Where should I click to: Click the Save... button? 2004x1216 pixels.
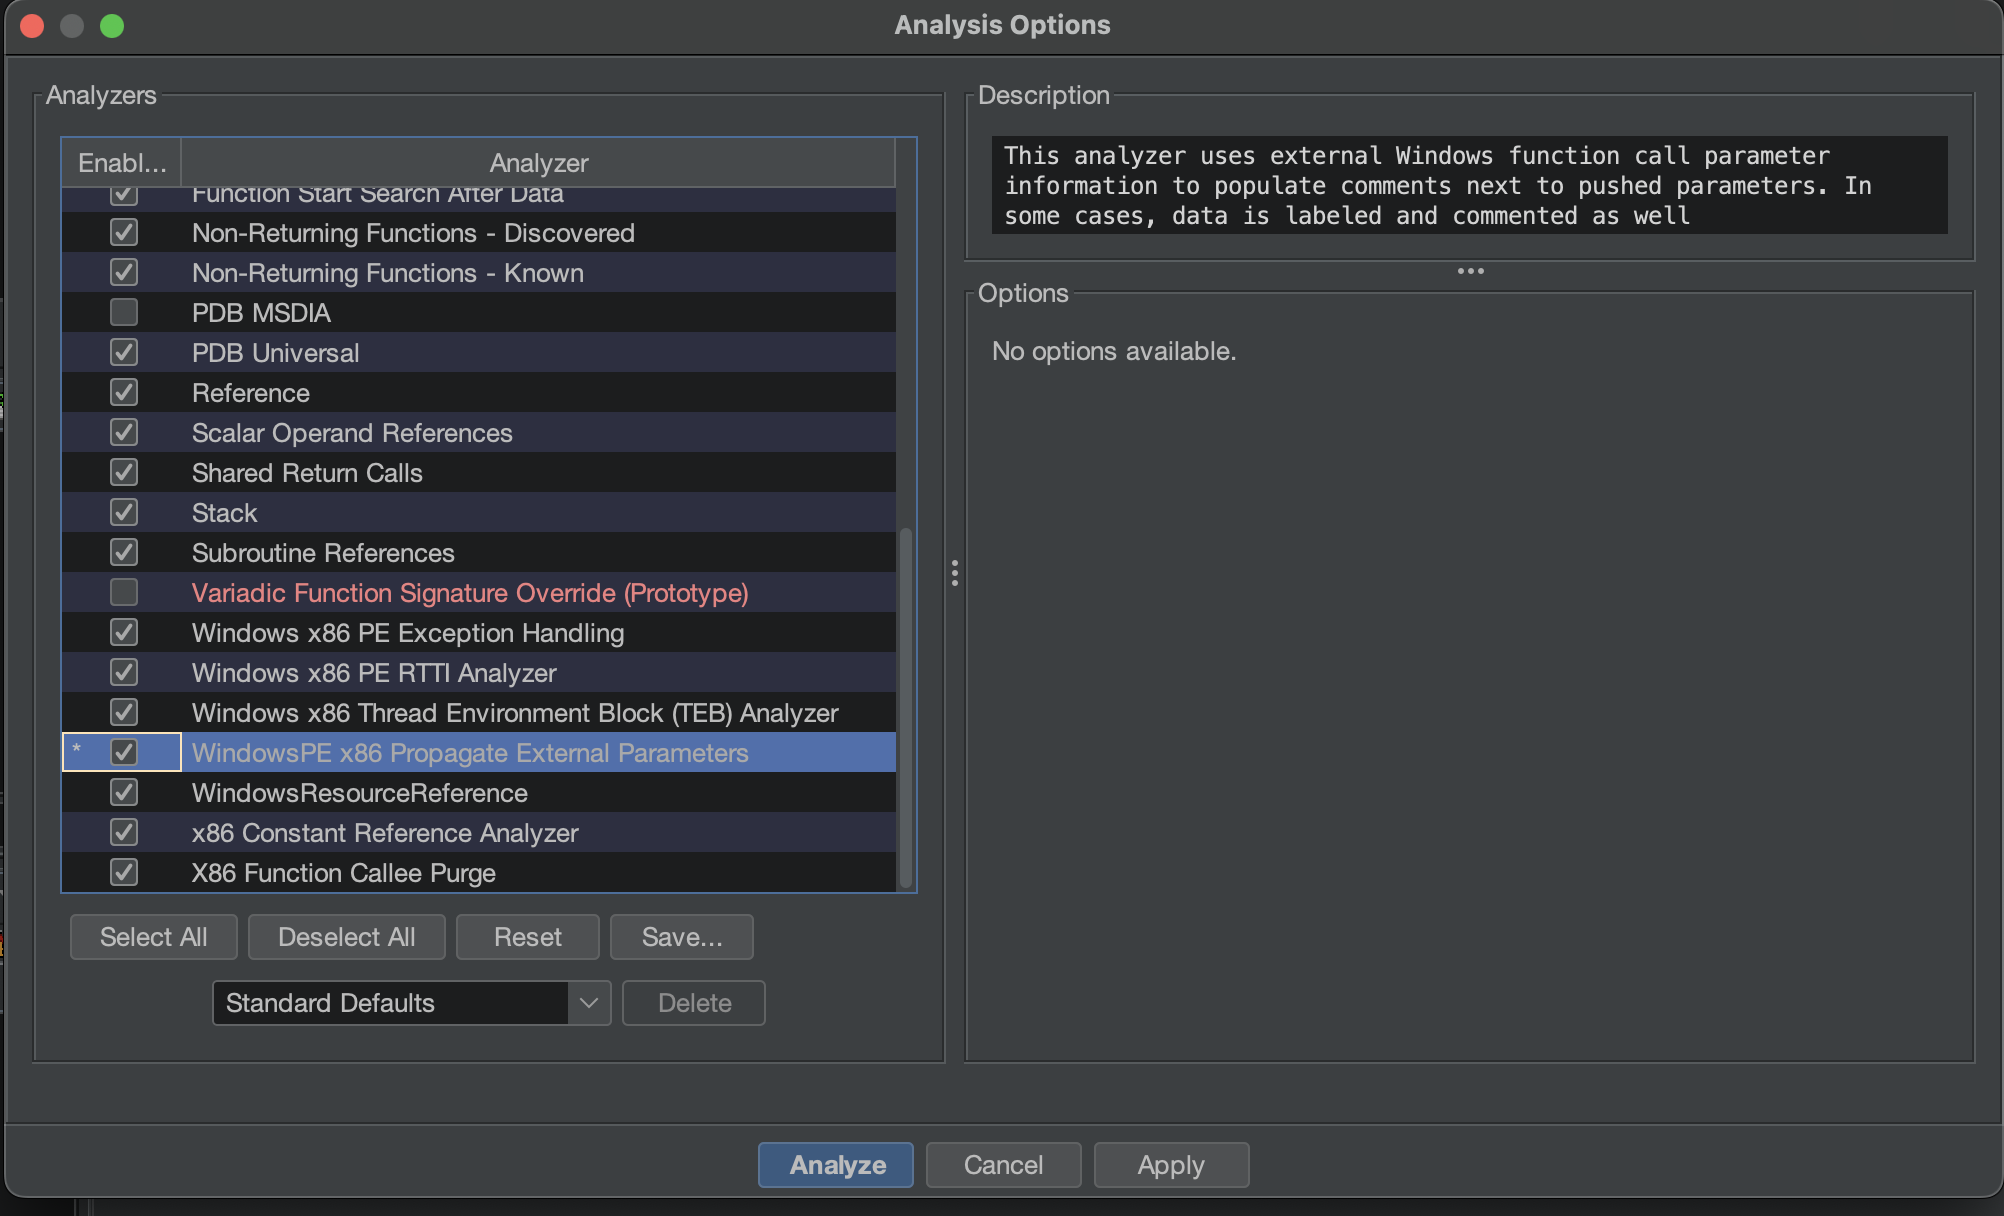coord(682,937)
